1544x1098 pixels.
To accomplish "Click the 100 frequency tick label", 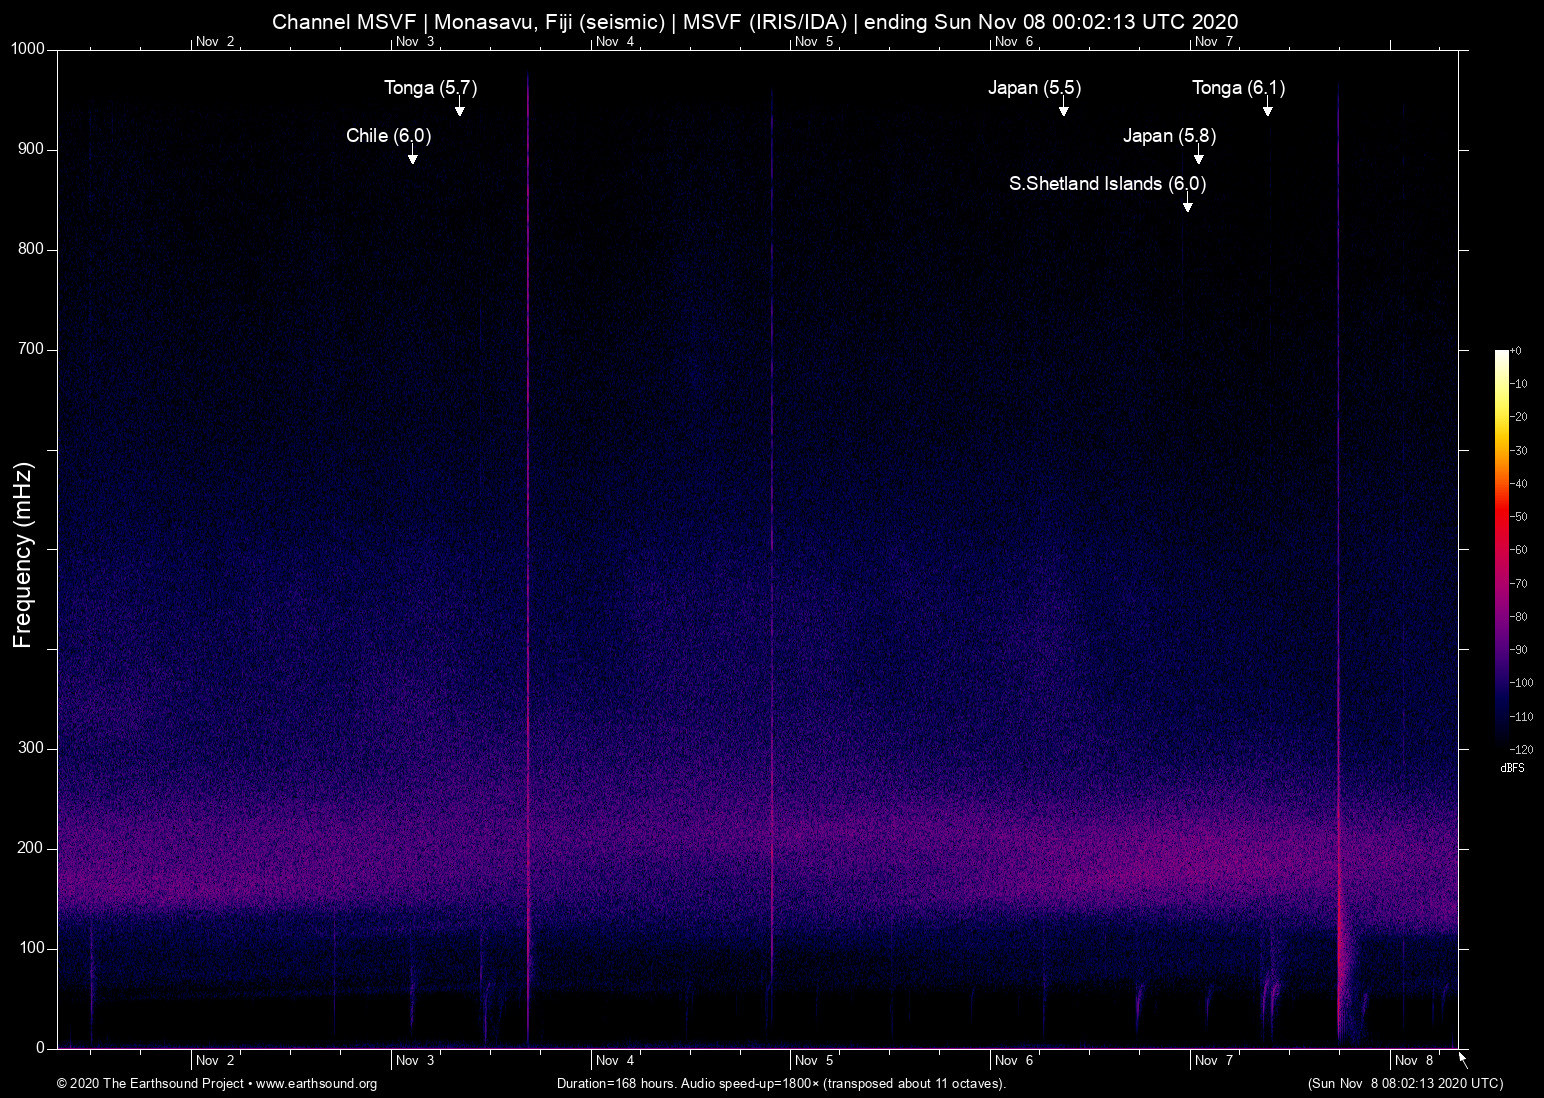I will pyautogui.click(x=32, y=948).
